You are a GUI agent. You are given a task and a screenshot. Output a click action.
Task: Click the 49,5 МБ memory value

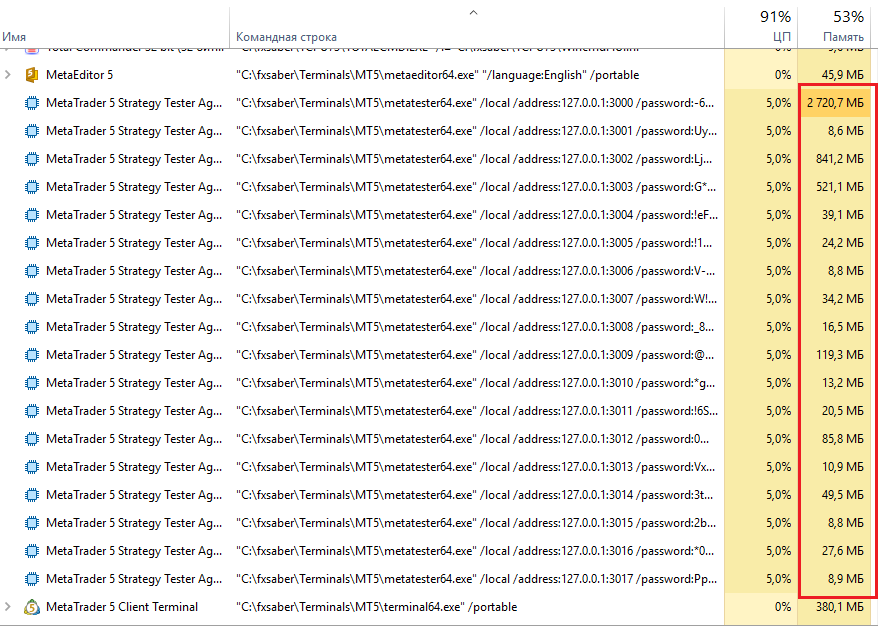point(843,495)
